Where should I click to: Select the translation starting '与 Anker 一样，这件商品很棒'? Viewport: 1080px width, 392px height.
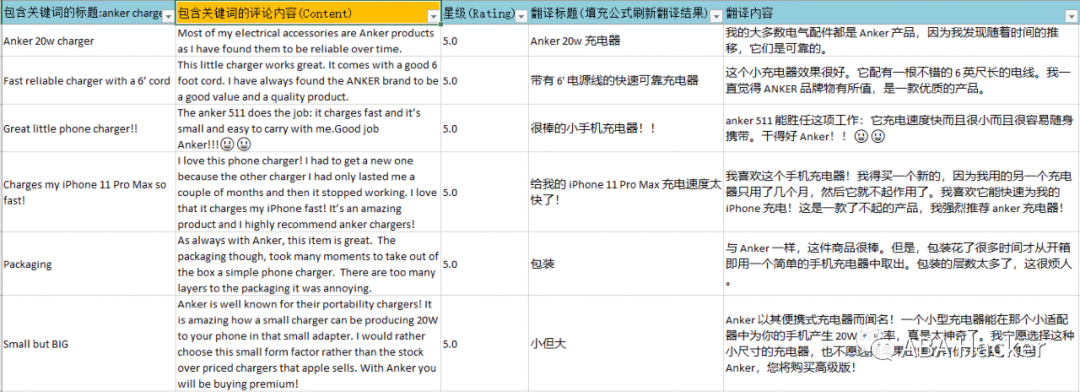click(901, 264)
